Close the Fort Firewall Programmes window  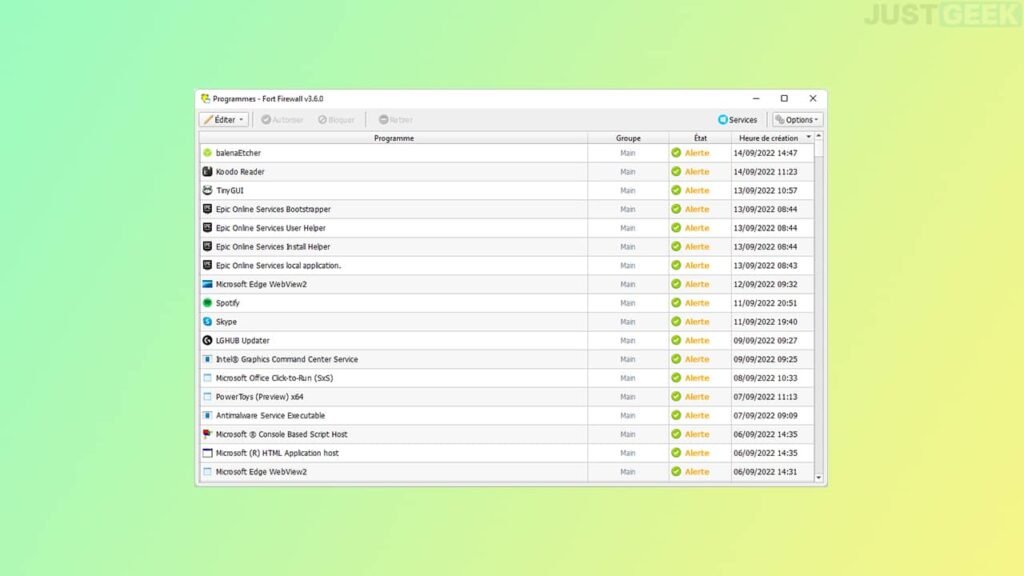(813, 99)
